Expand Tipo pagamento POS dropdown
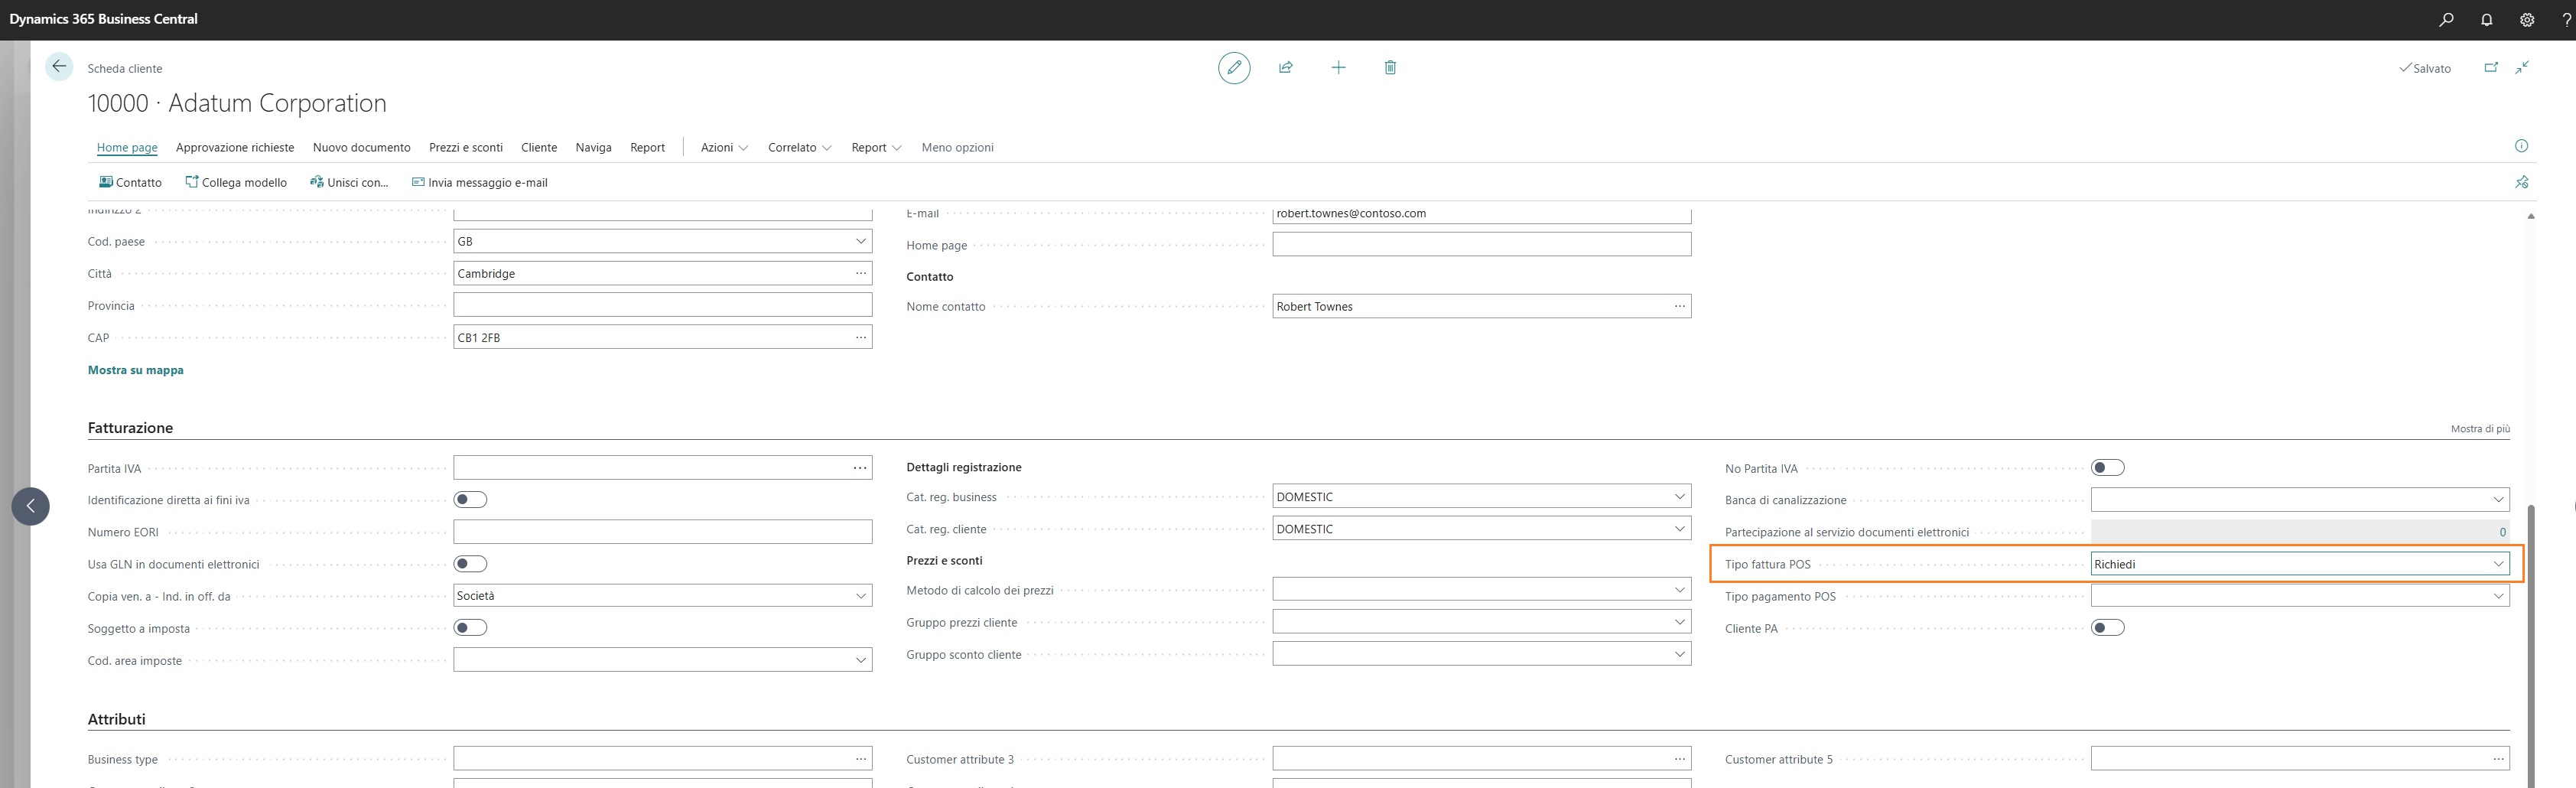This screenshot has width=2576, height=788. coord(2498,596)
